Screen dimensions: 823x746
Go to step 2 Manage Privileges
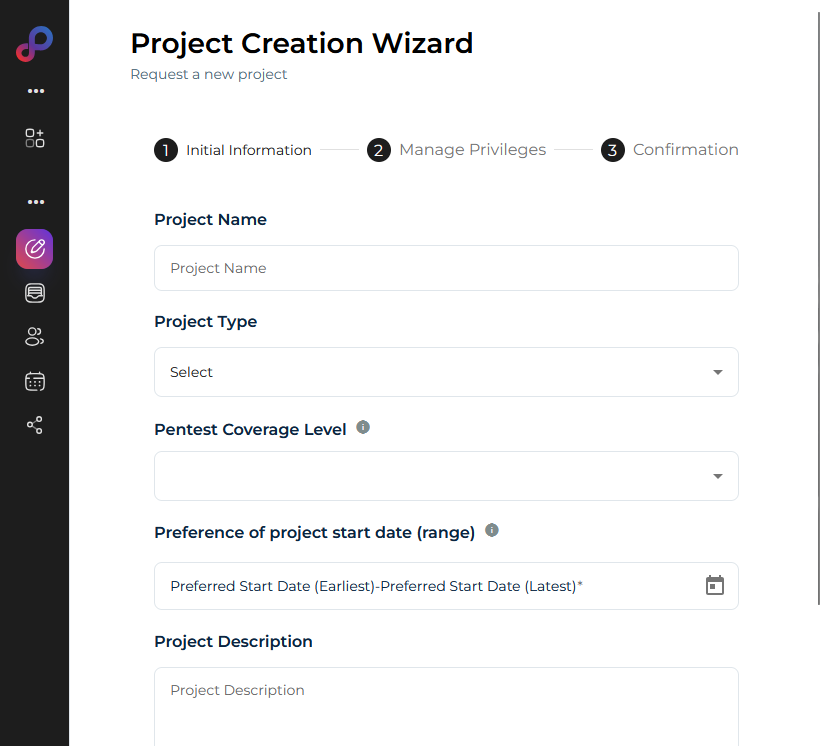[x=458, y=150]
